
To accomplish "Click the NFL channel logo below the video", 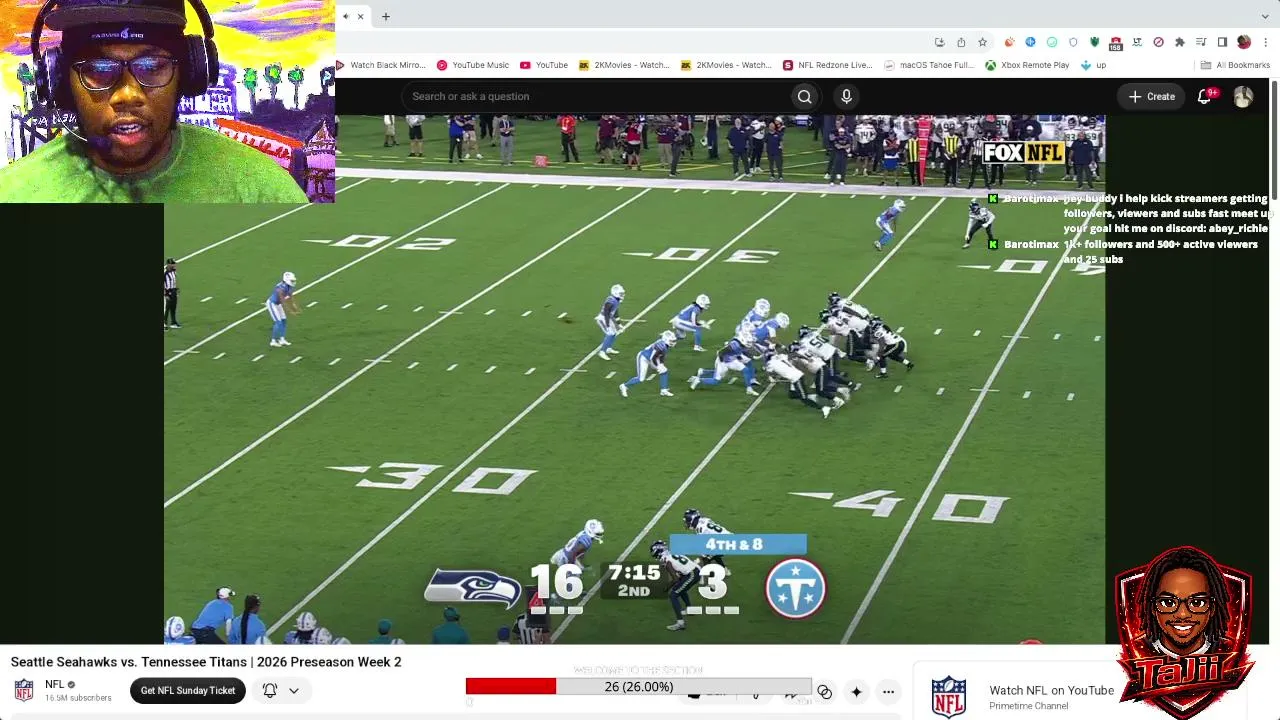I will [x=24, y=690].
